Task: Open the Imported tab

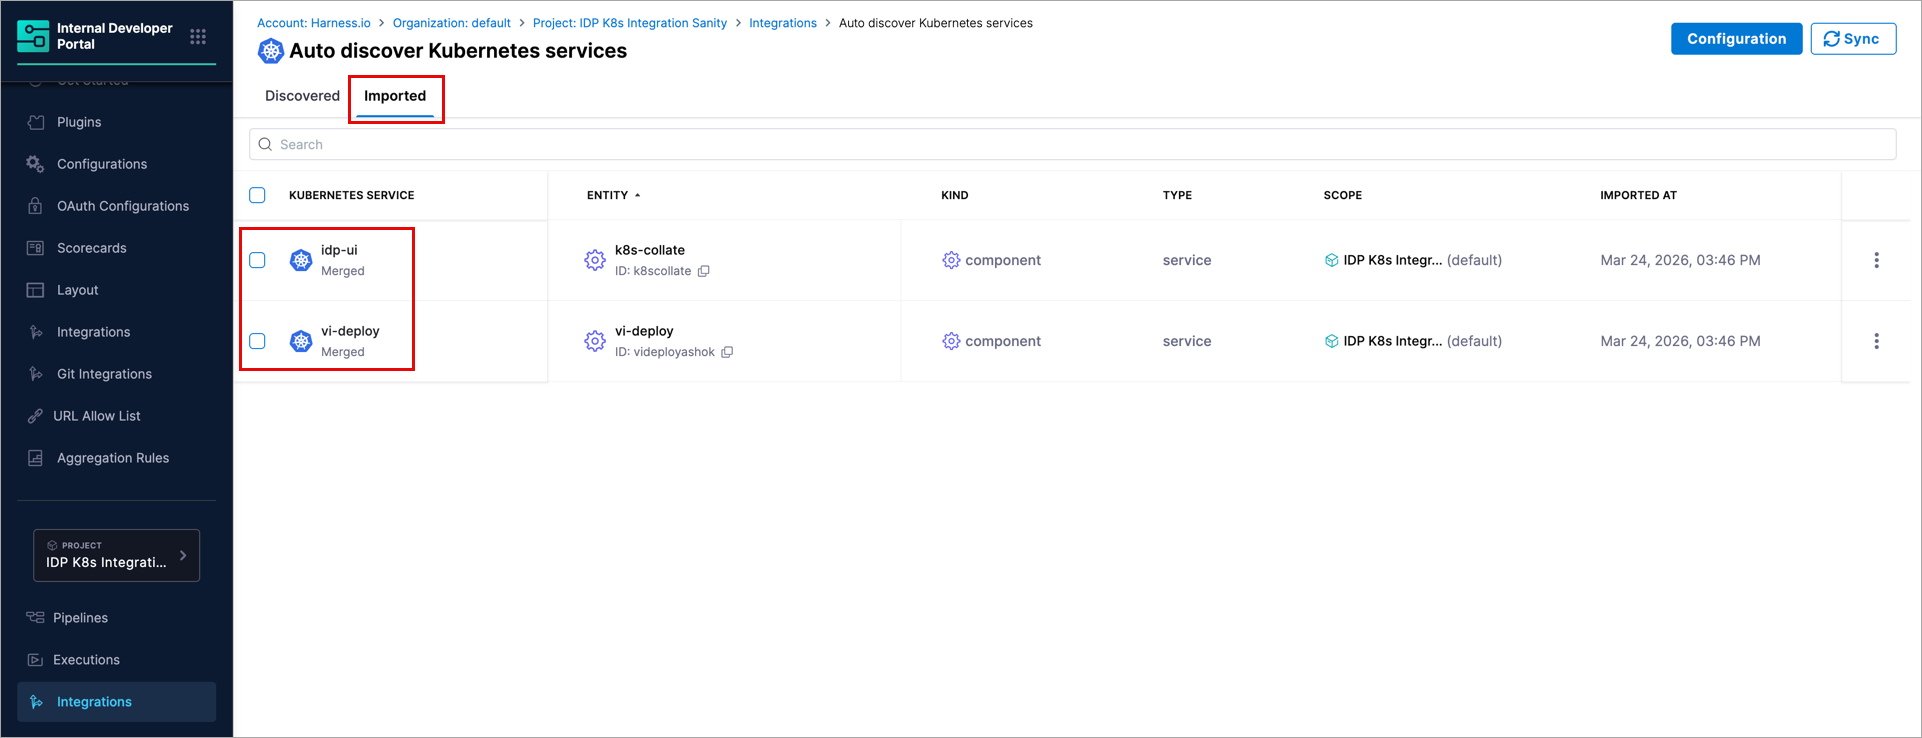Action: click(x=395, y=96)
